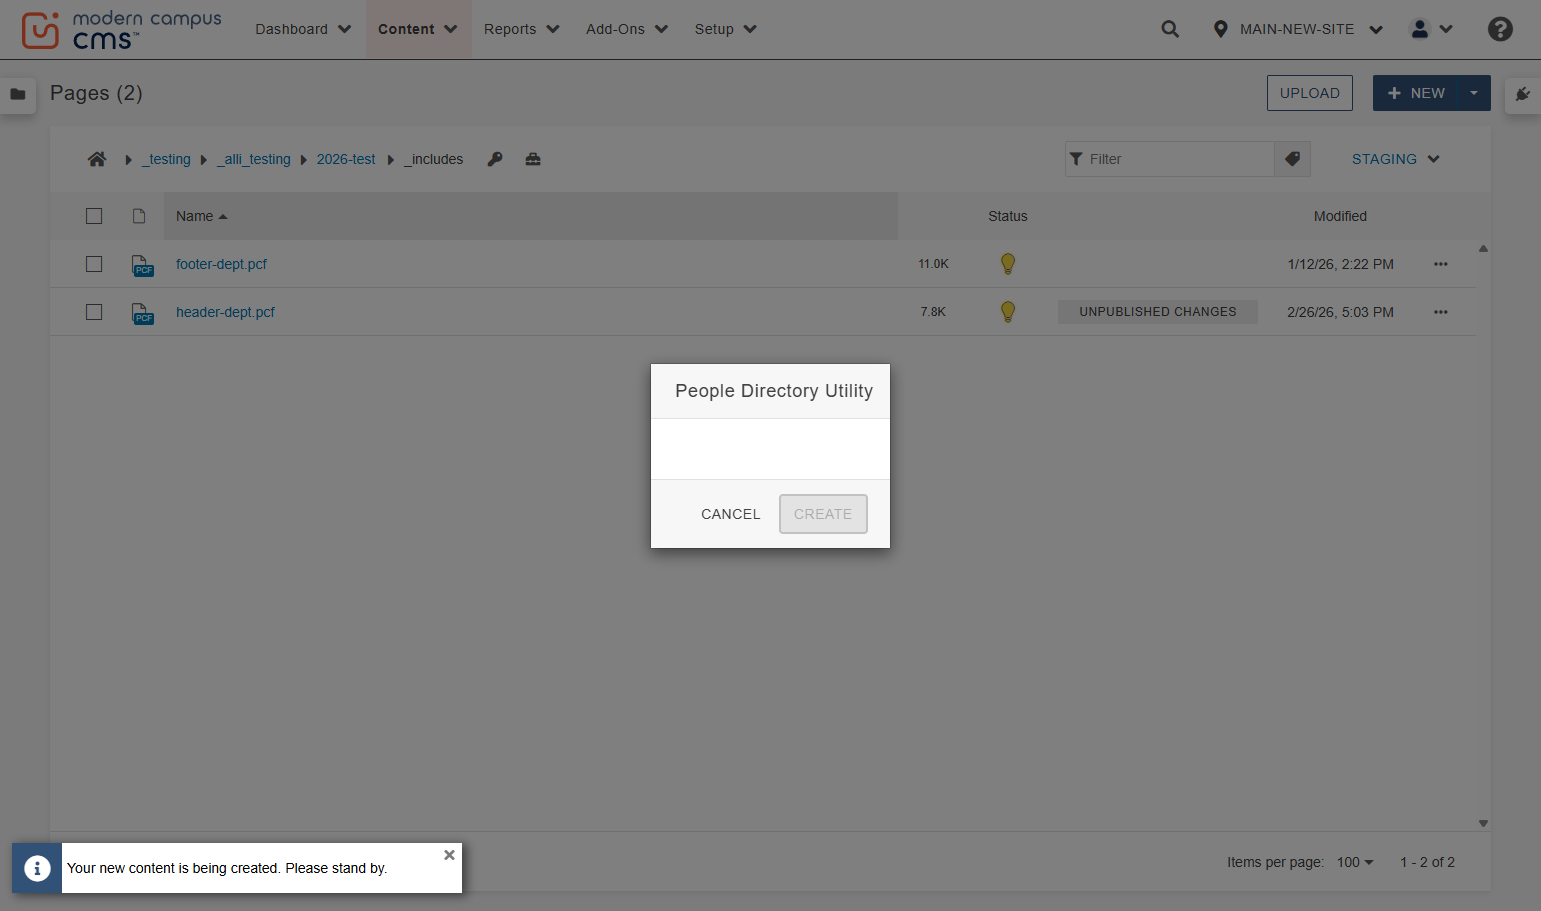Click the toolbox icon in breadcrumb bar
The height and width of the screenshot is (911, 1541).
533,159
